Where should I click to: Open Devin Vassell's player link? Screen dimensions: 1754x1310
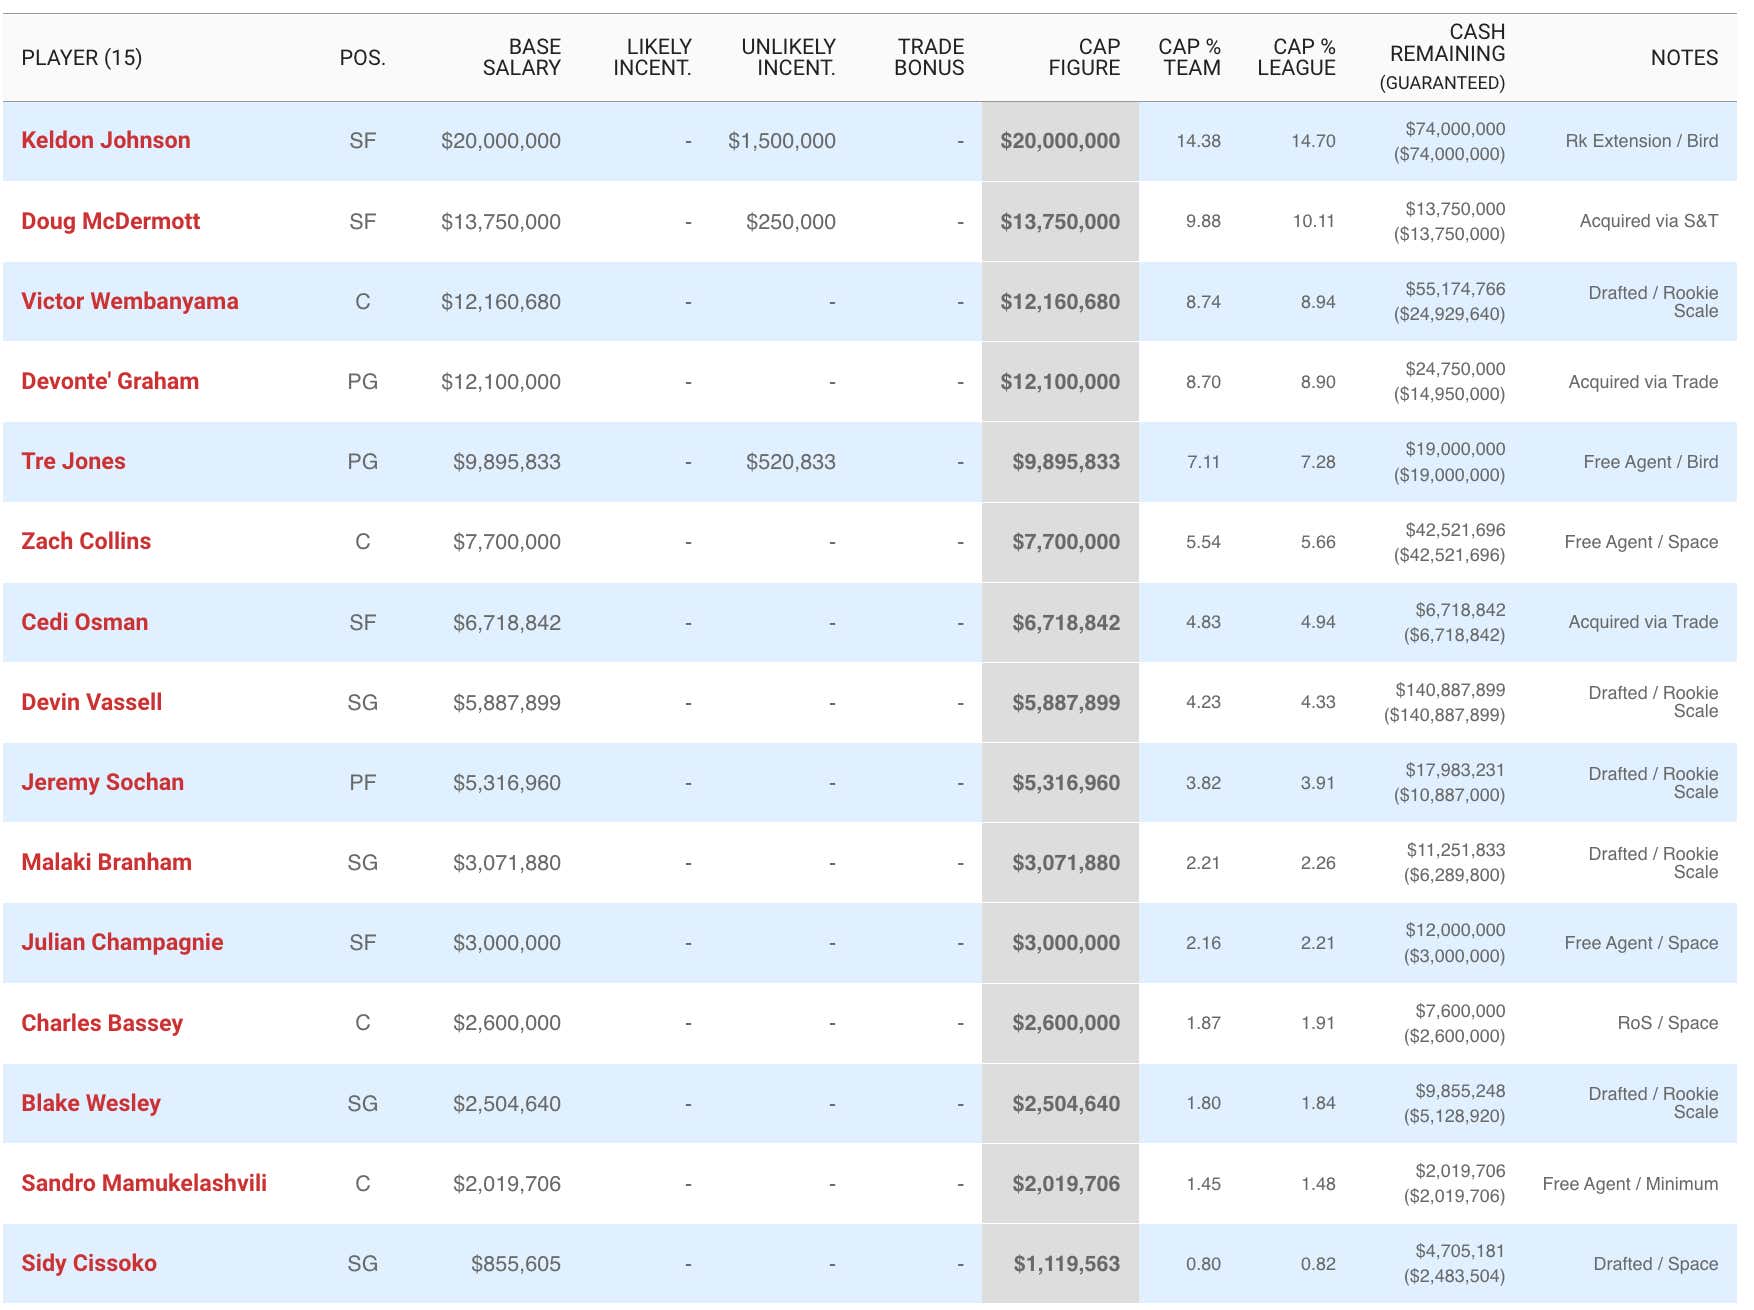pos(92,702)
